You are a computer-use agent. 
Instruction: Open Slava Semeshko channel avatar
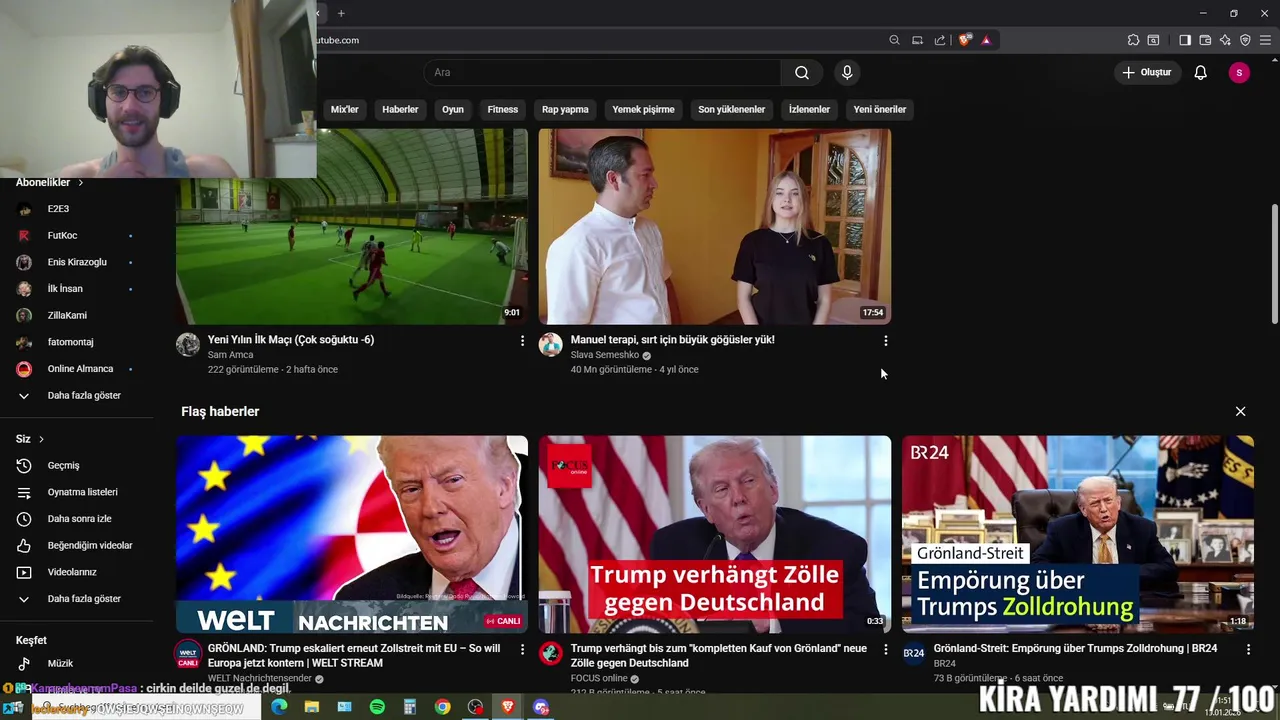pos(551,345)
